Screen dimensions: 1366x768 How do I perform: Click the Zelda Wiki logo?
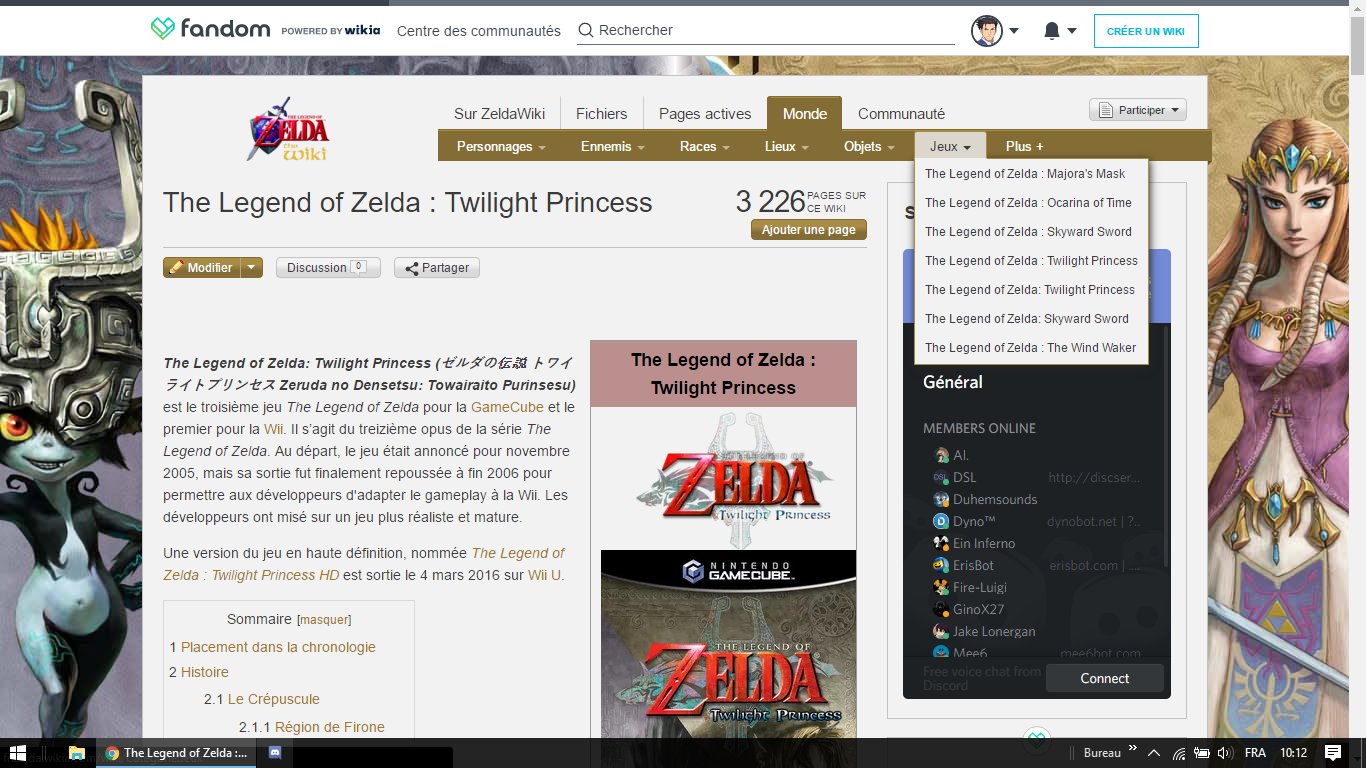tap(288, 129)
